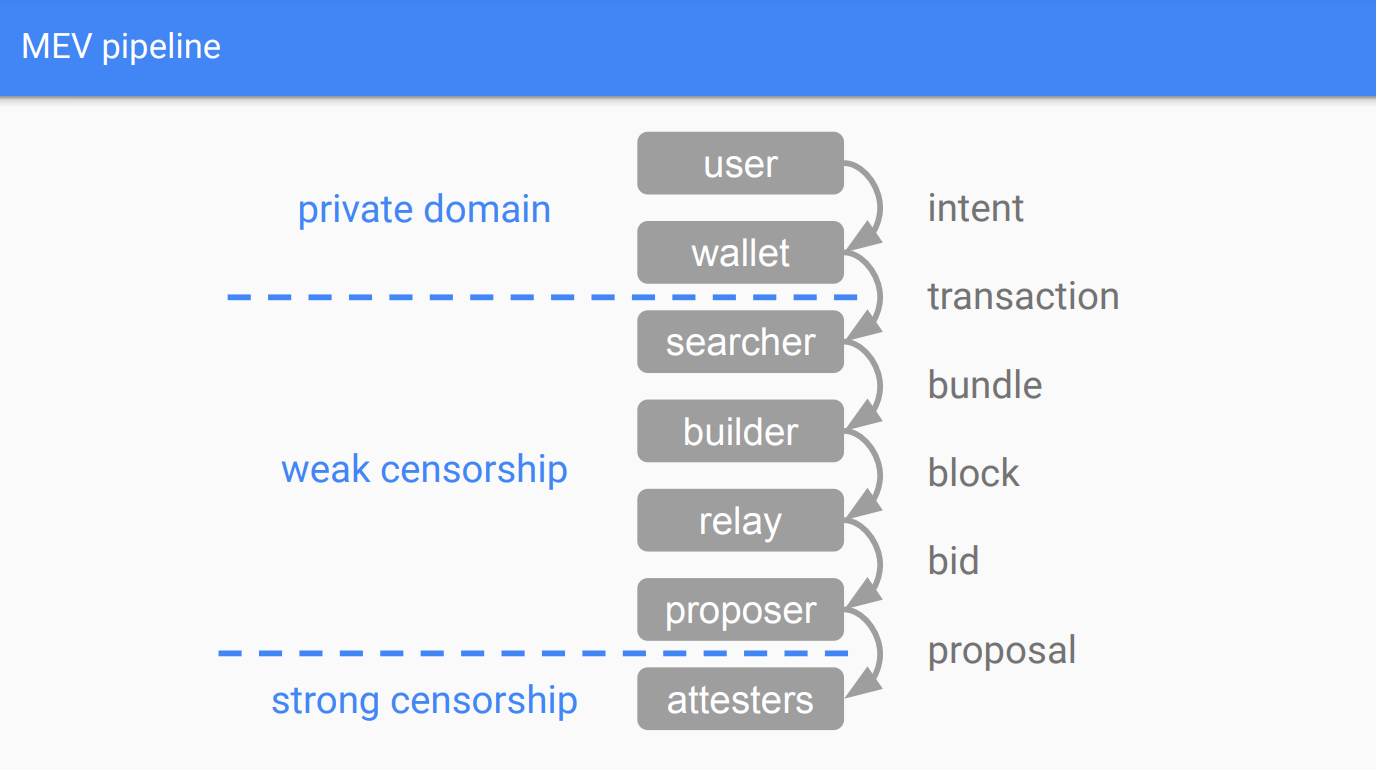This screenshot has width=1376, height=770.
Task: Click the relay box
Action: coord(740,521)
